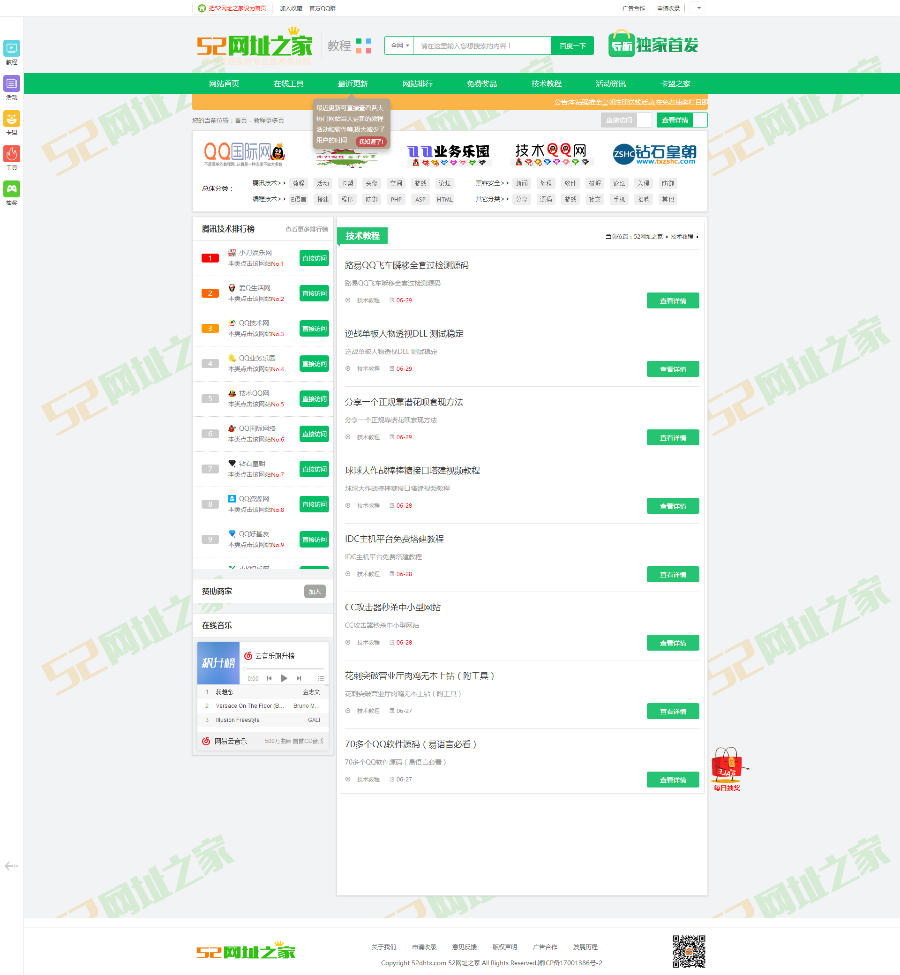The image size is (900, 975).
Task: Open 技术教程 in the green nav bar
Action: pyautogui.click(x=547, y=83)
